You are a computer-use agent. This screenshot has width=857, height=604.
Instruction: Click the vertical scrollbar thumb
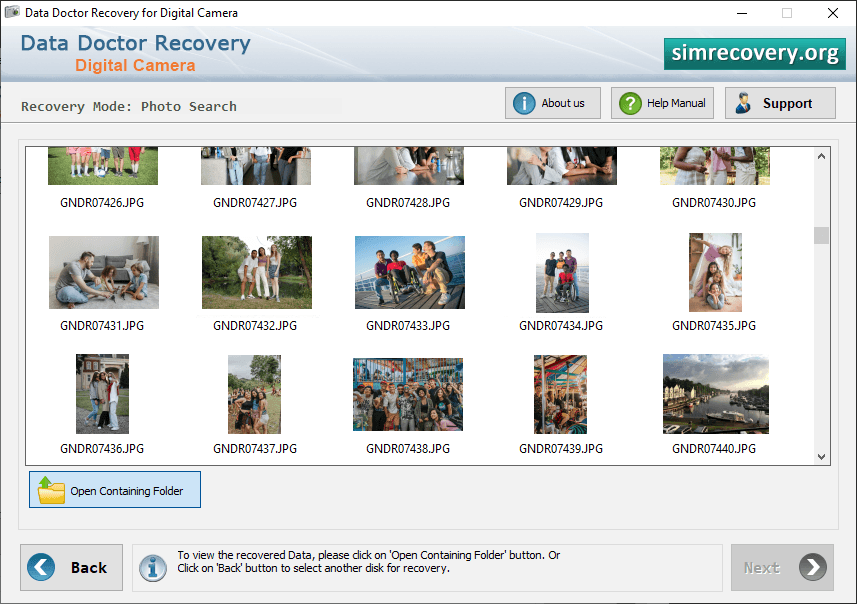tap(821, 236)
